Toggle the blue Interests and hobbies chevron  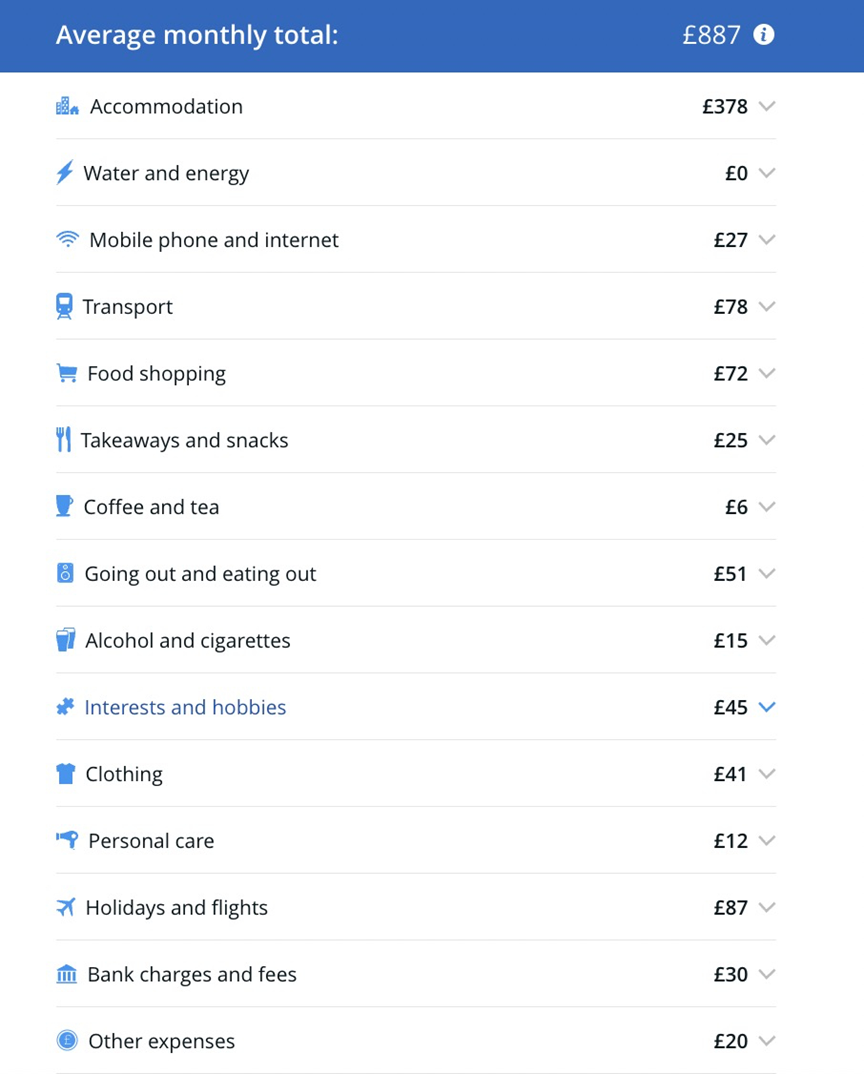click(x=767, y=707)
